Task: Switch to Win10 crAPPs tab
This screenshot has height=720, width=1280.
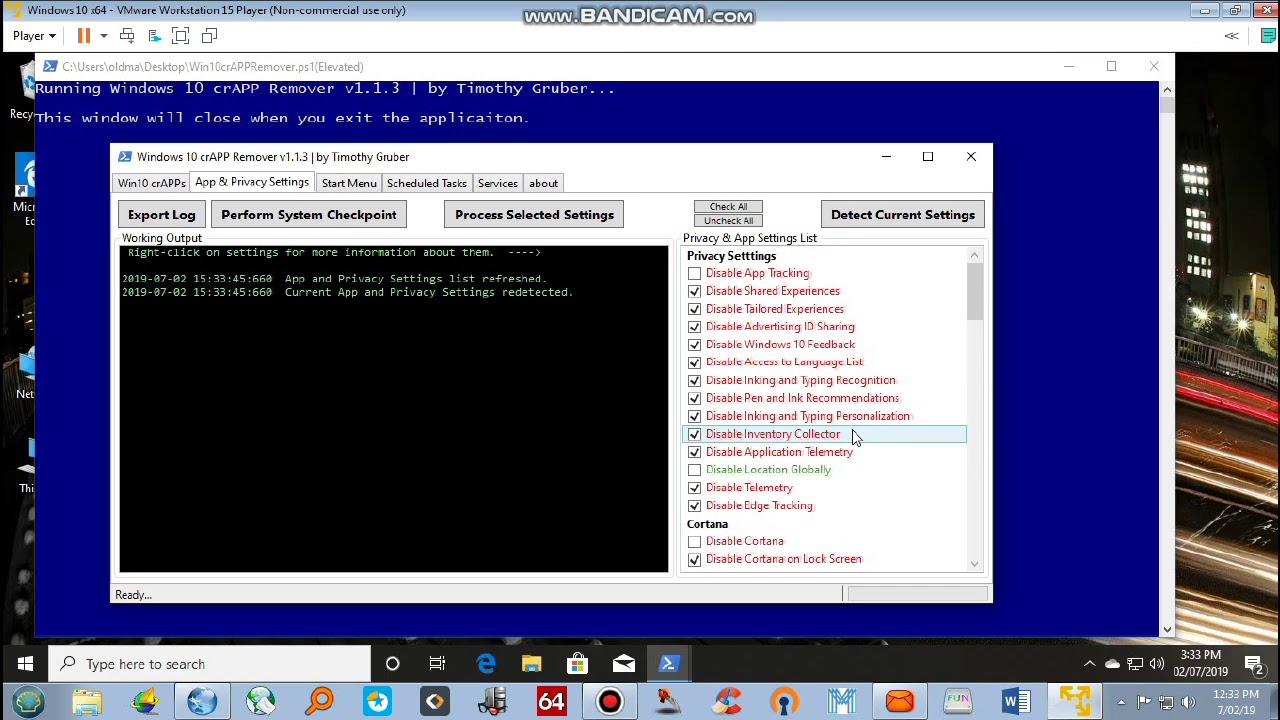Action: 151,183
